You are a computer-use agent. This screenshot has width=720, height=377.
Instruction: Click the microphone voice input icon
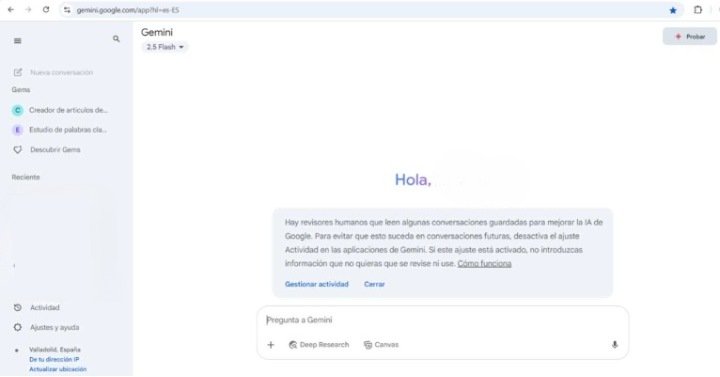[x=614, y=345]
